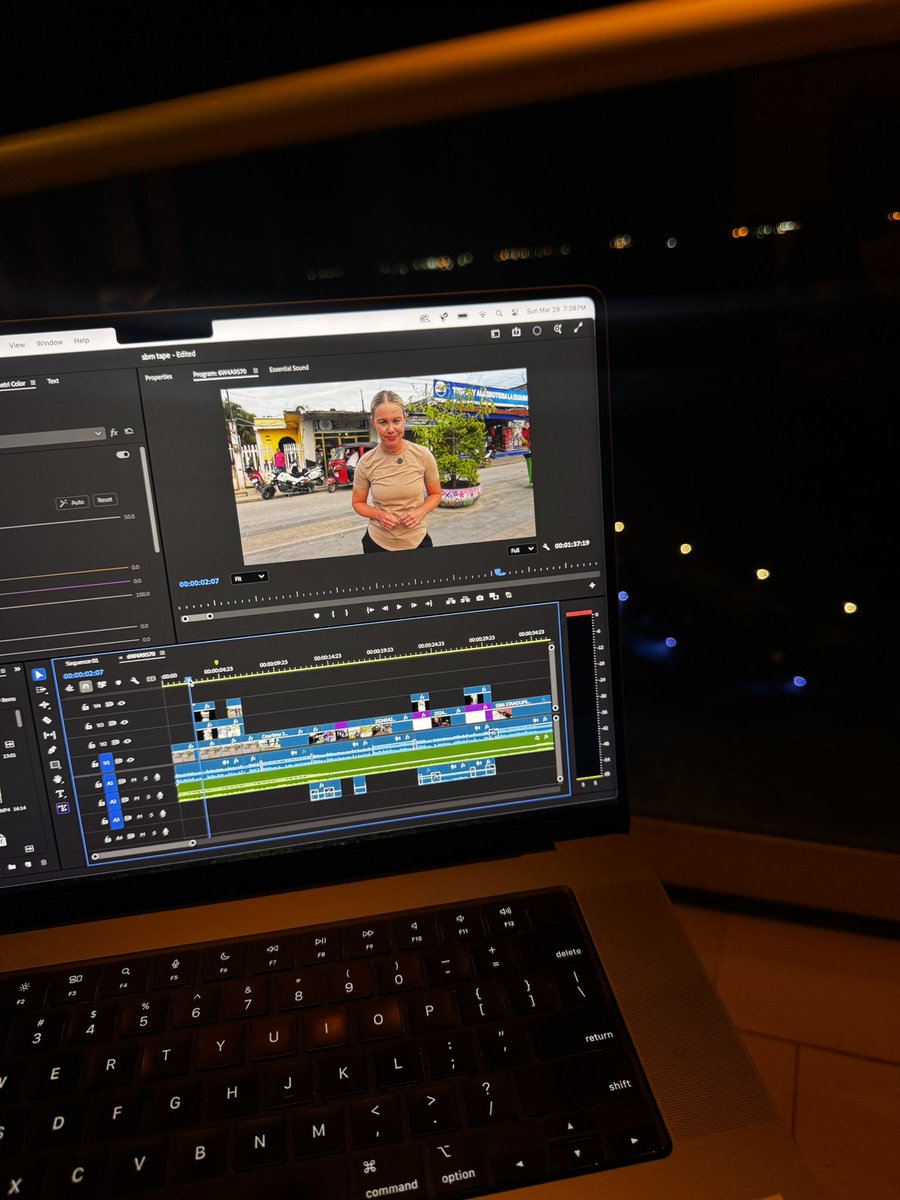Go to Out point
900x1200 pixels.
tap(428, 603)
